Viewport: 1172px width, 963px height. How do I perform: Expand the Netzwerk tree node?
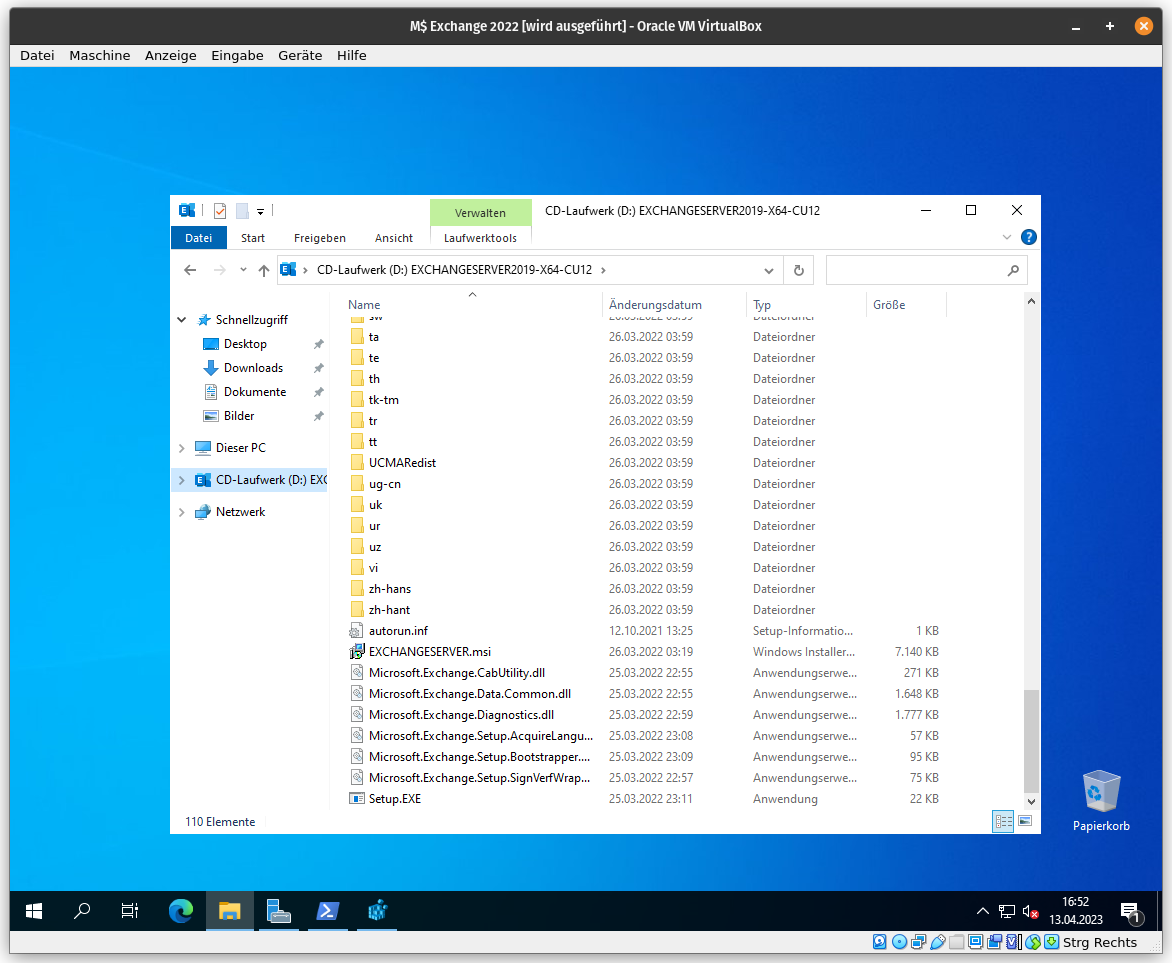click(x=182, y=512)
